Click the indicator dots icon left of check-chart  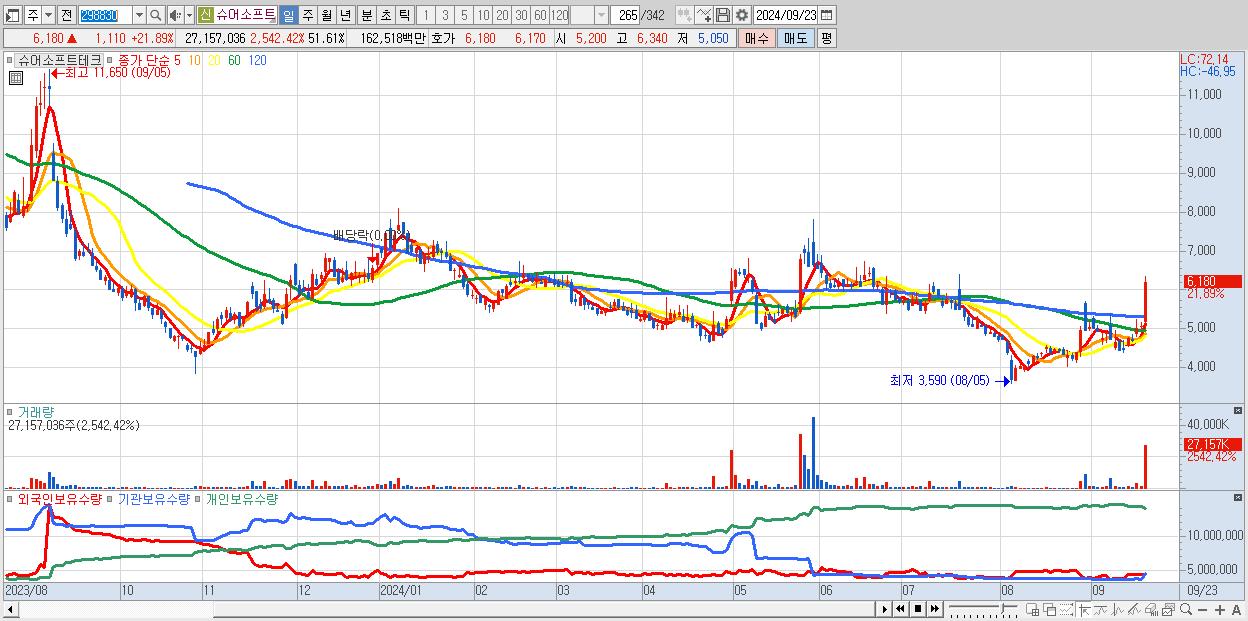tap(684, 15)
